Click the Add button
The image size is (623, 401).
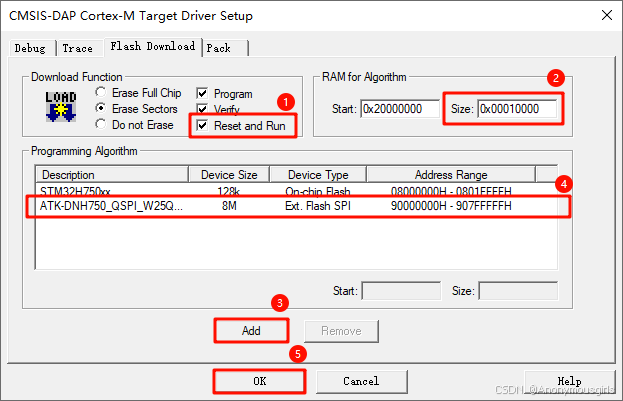[251, 331]
